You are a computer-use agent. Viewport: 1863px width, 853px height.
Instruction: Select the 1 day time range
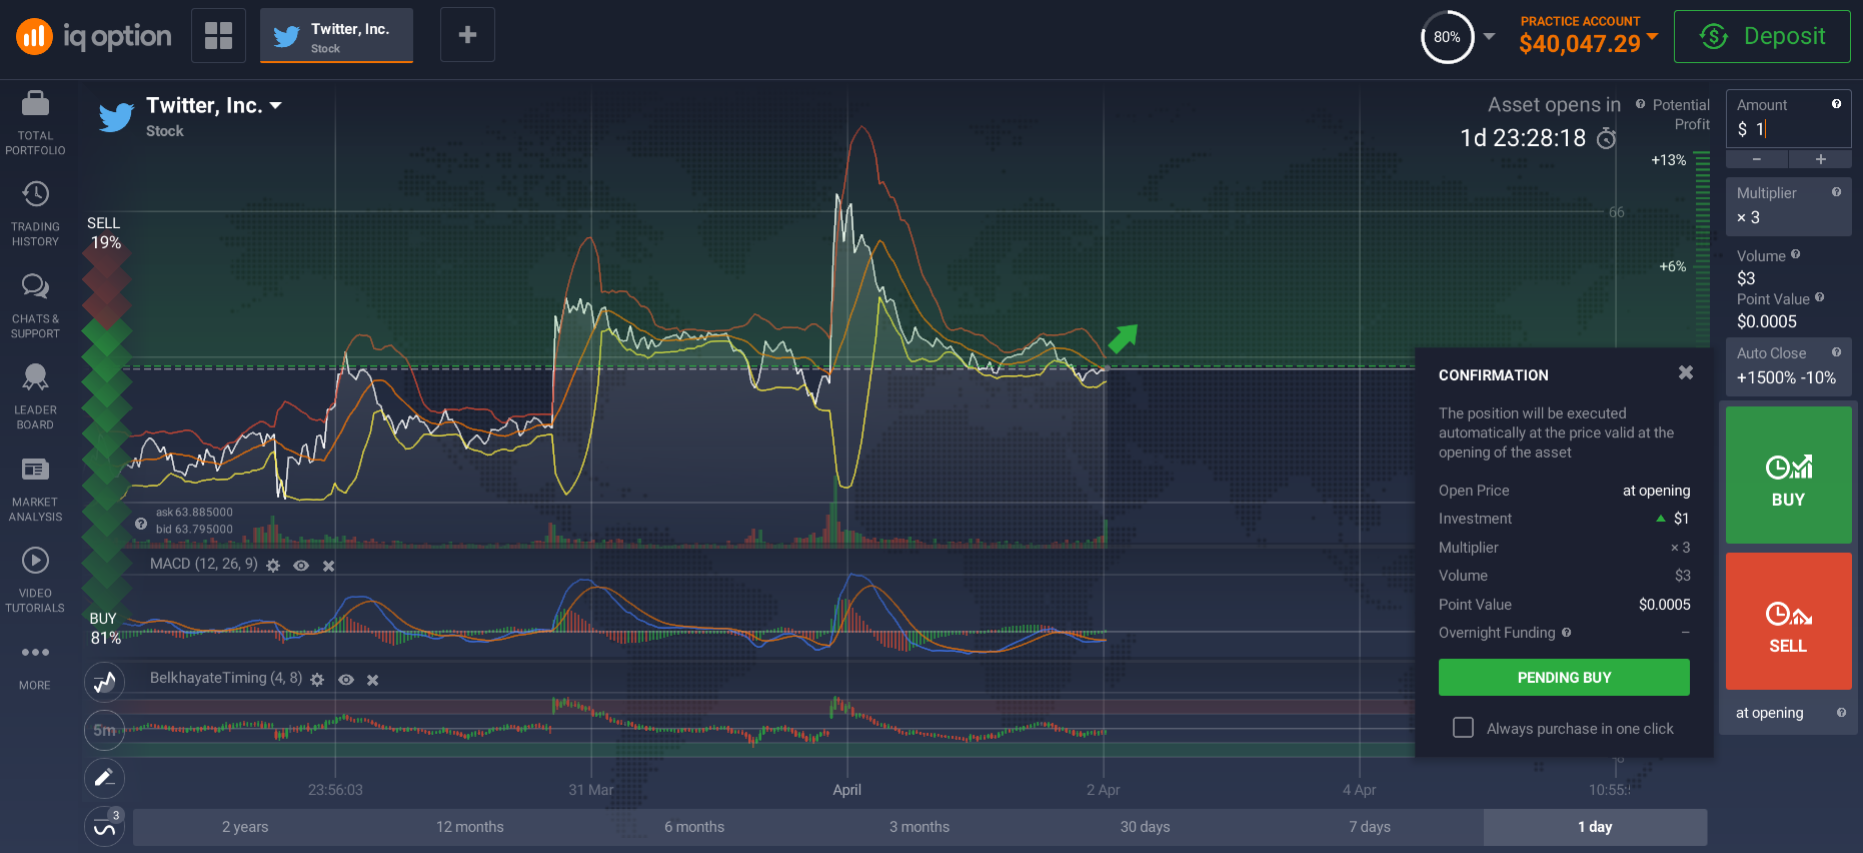(1595, 827)
